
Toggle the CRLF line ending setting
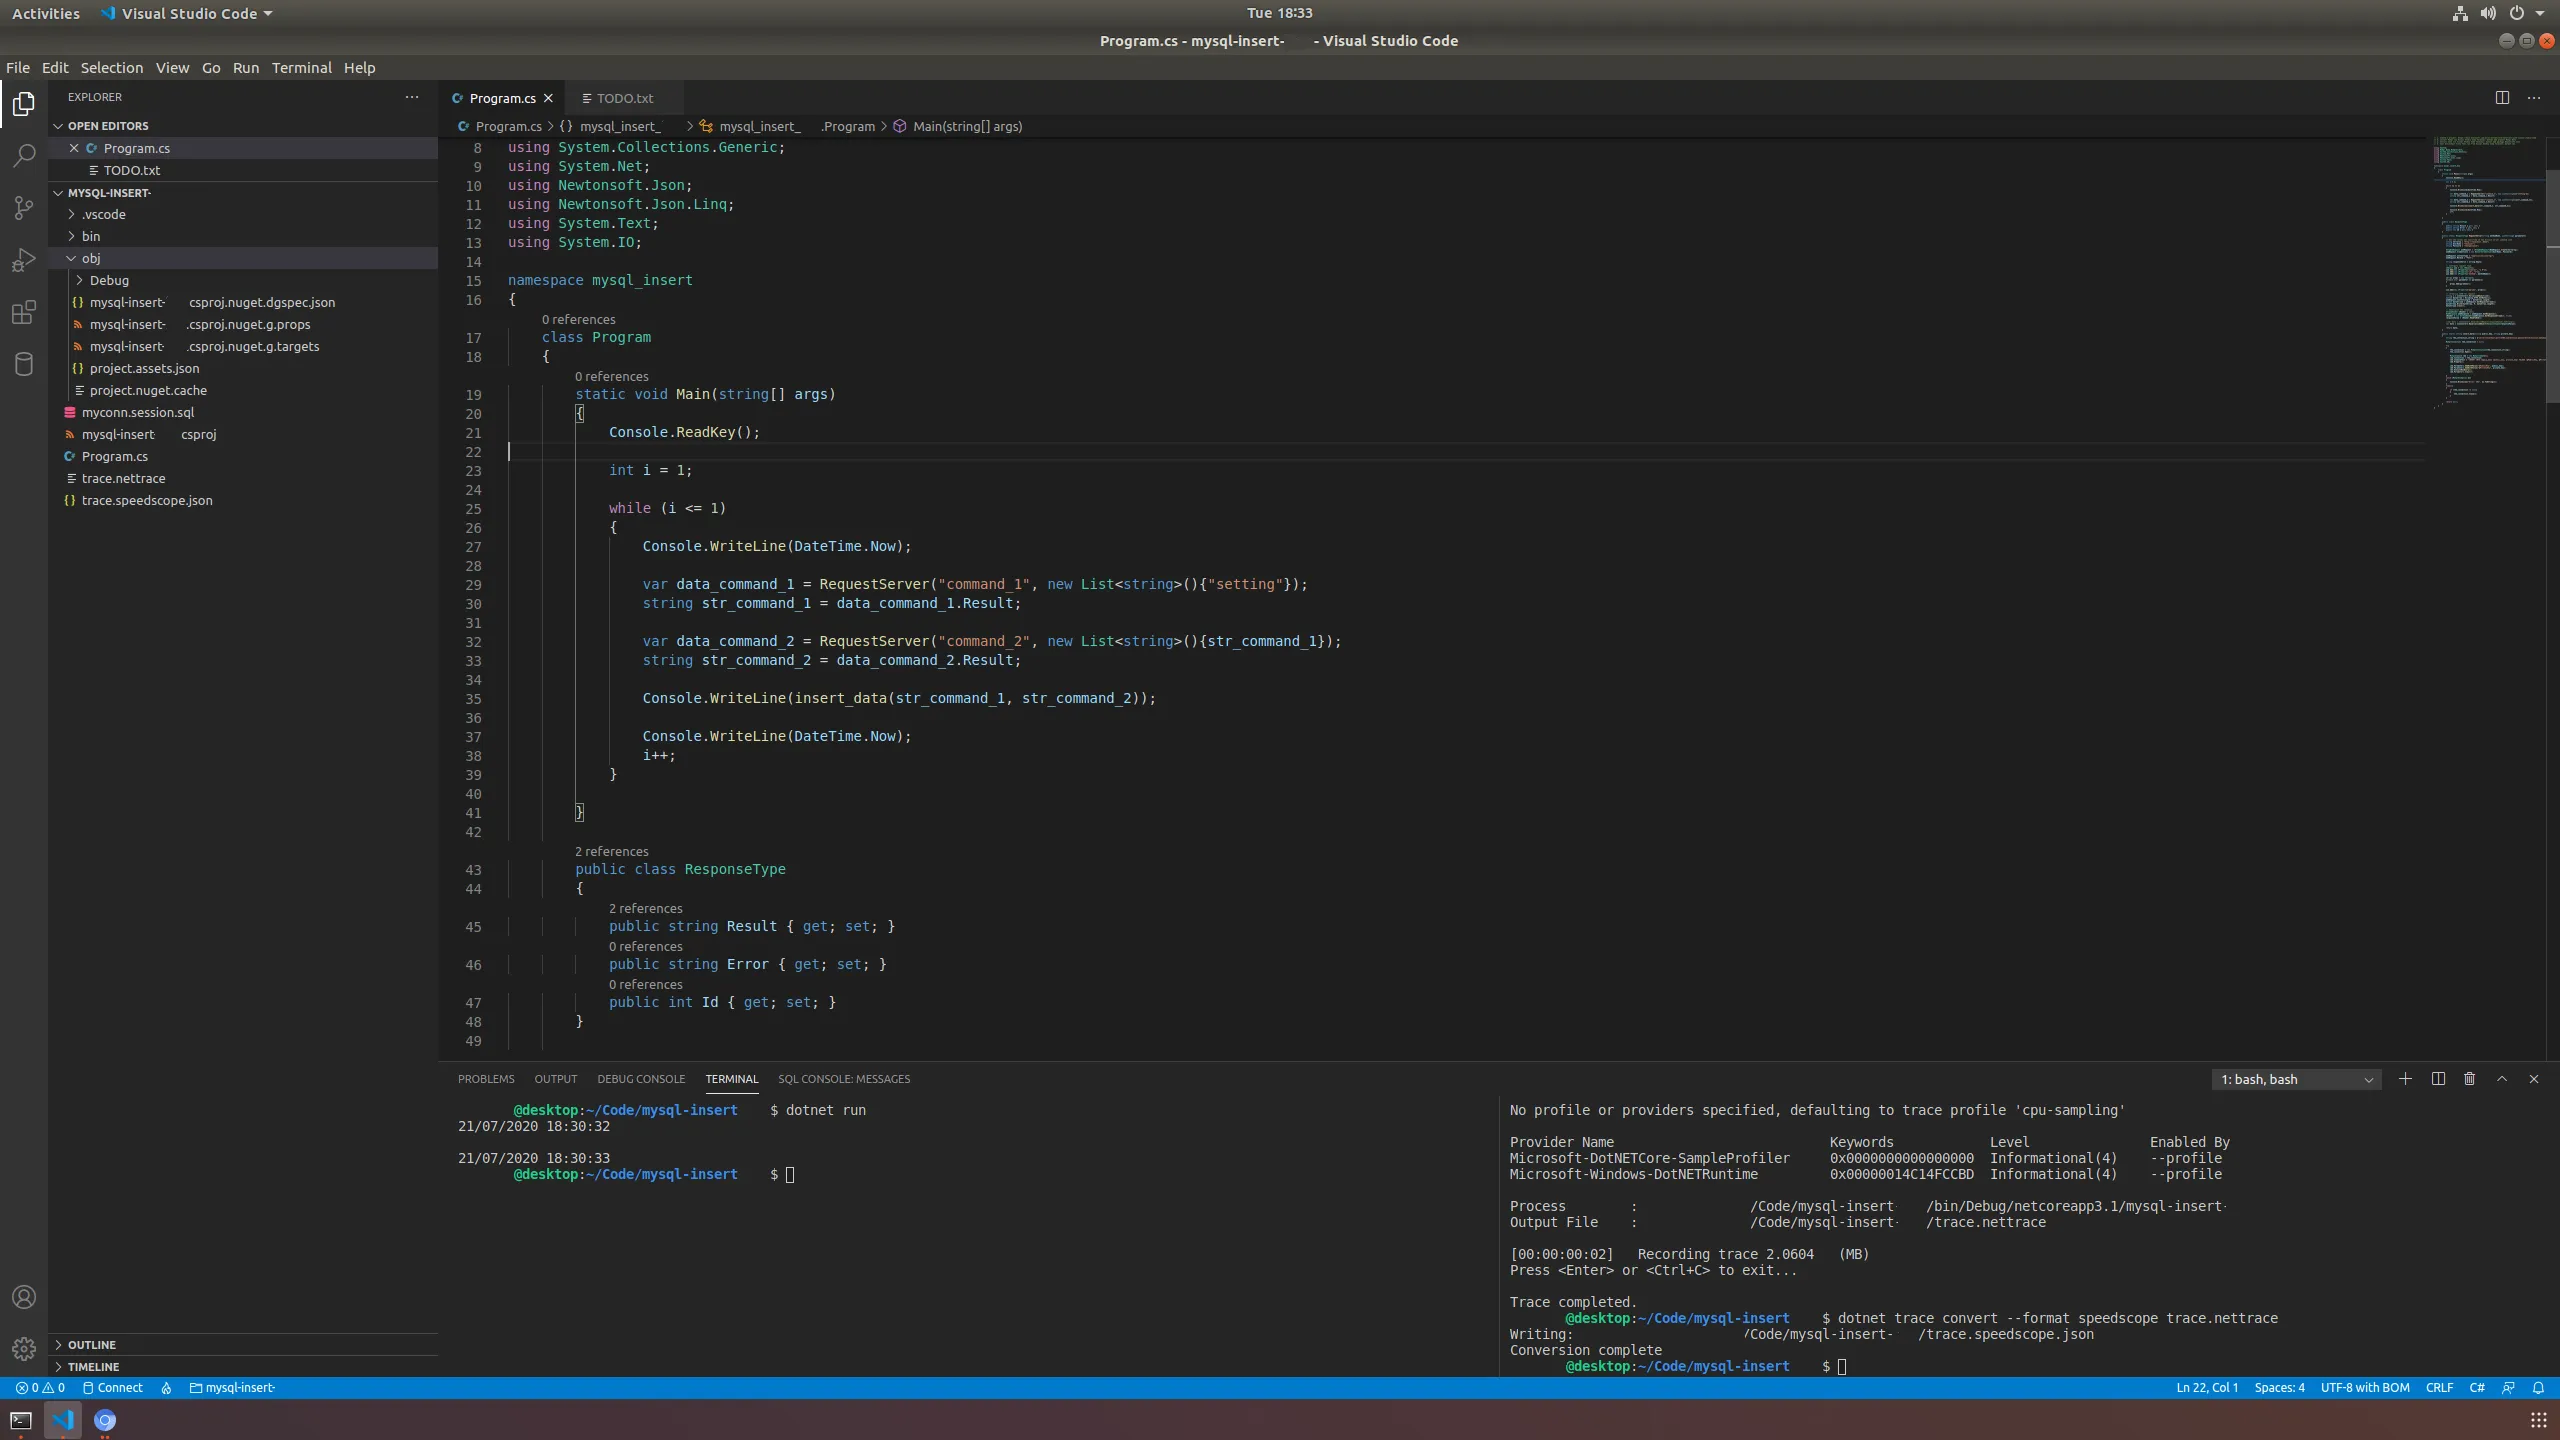[2439, 1388]
